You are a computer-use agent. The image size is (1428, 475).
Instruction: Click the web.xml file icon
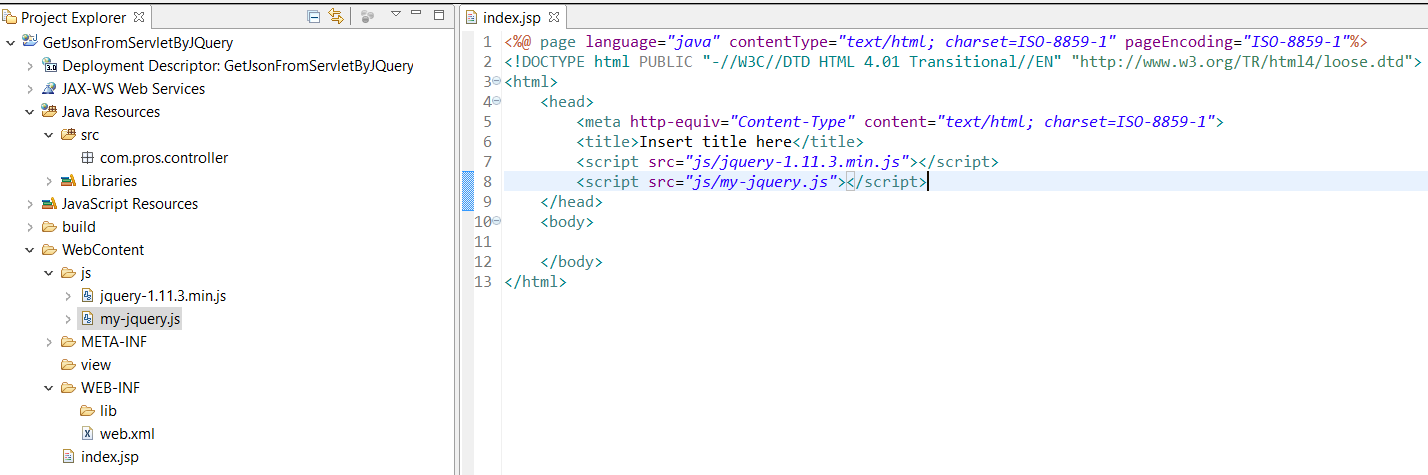[x=87, y=434]
